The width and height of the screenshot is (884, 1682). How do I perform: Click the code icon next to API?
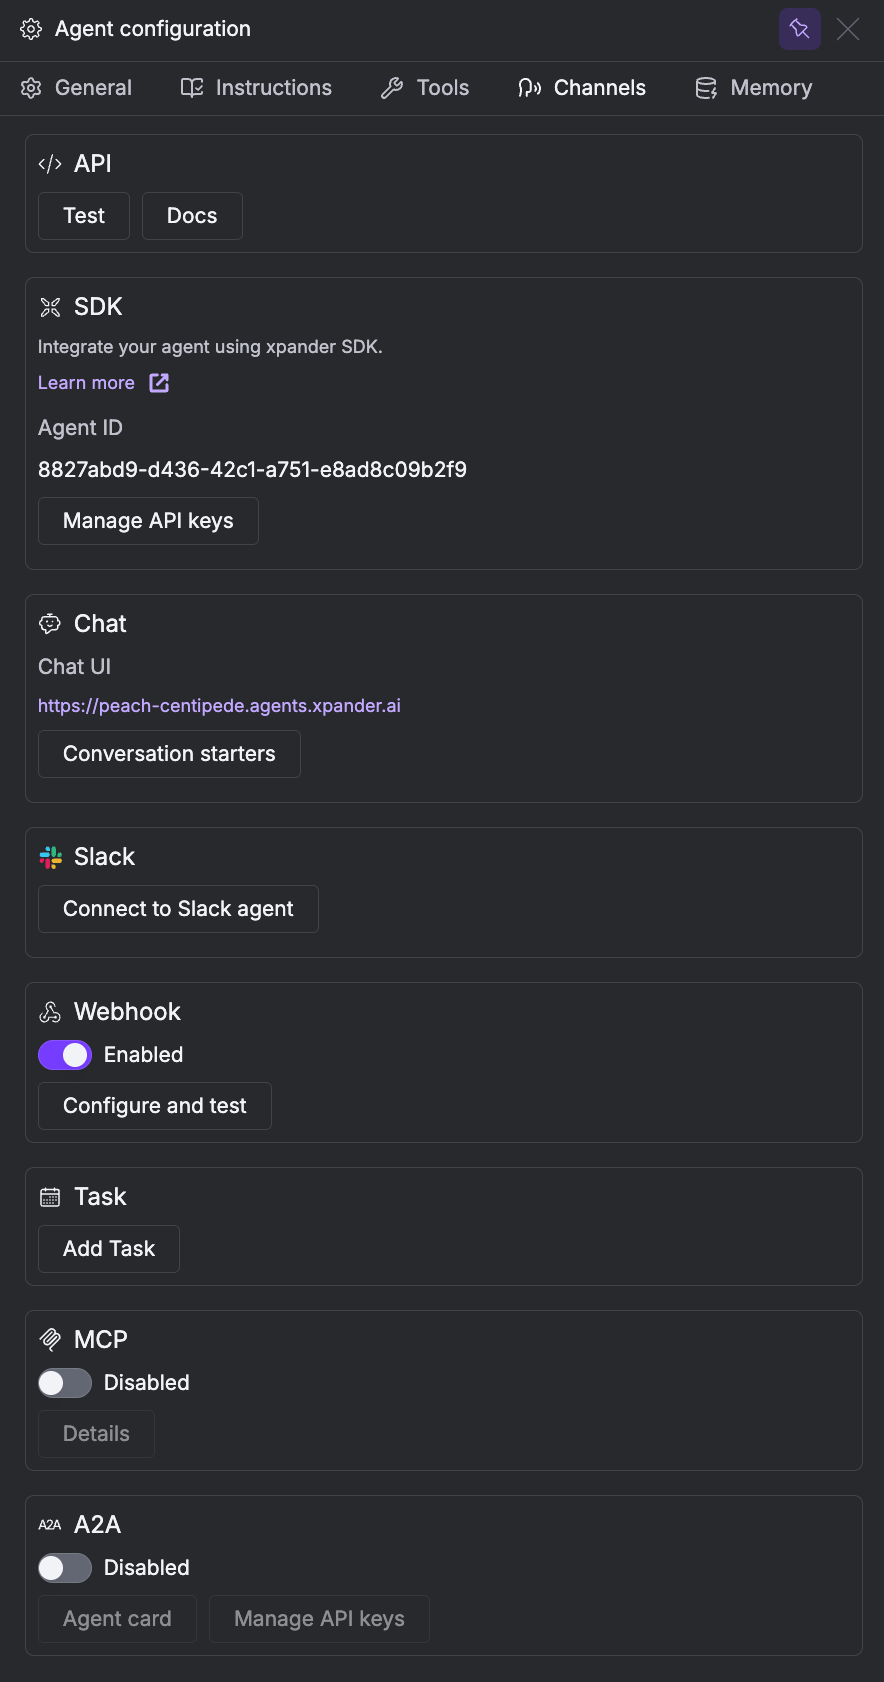[x=49, y=163]
